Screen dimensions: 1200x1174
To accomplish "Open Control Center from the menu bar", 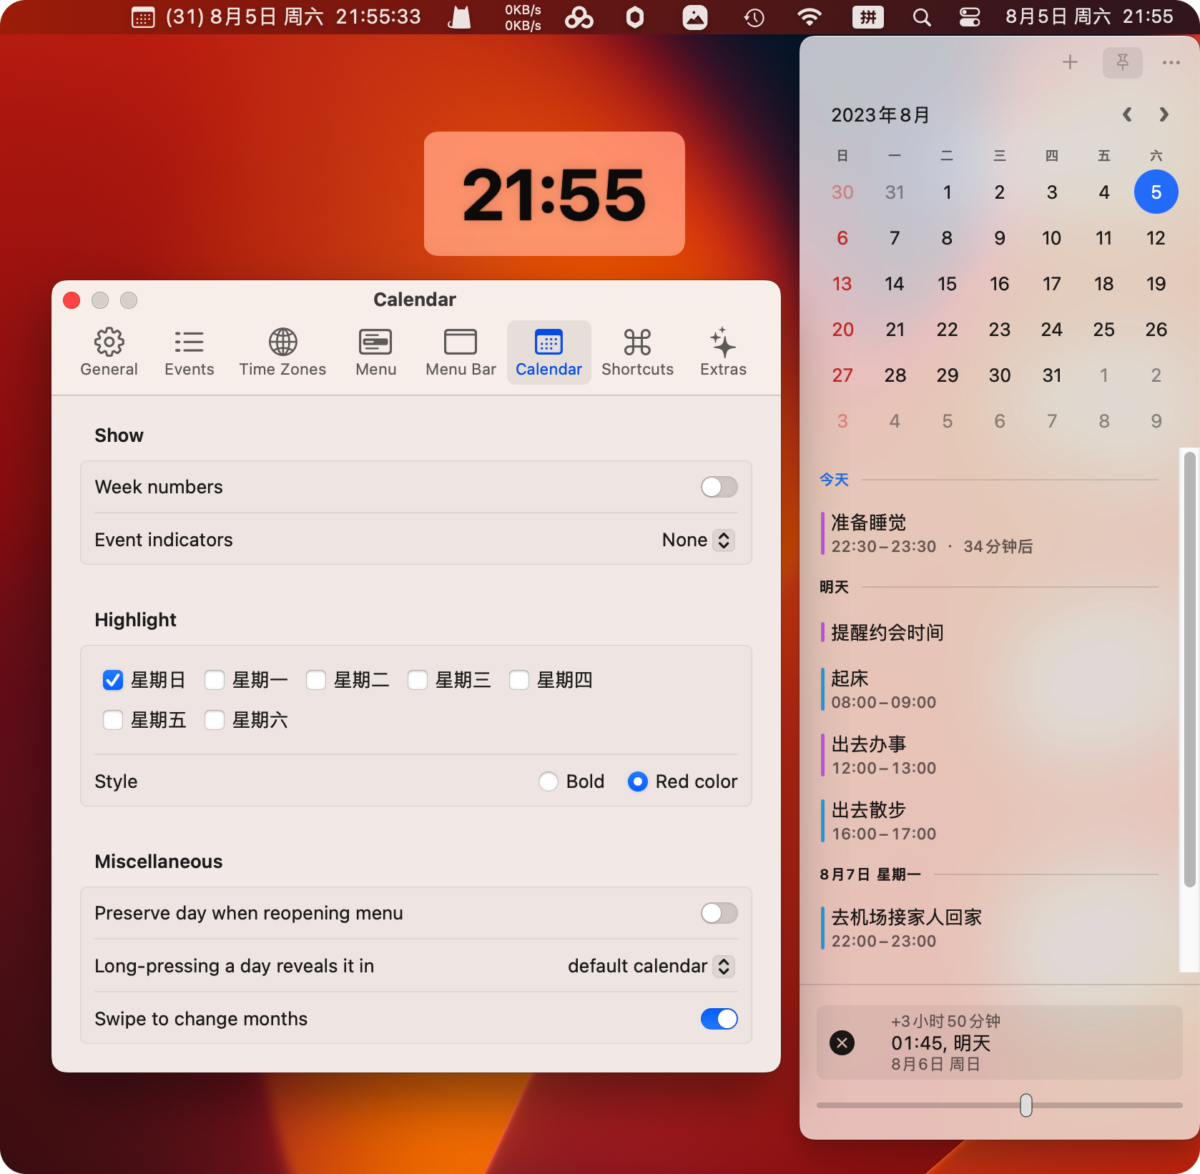I will click(x=970, y=17).
